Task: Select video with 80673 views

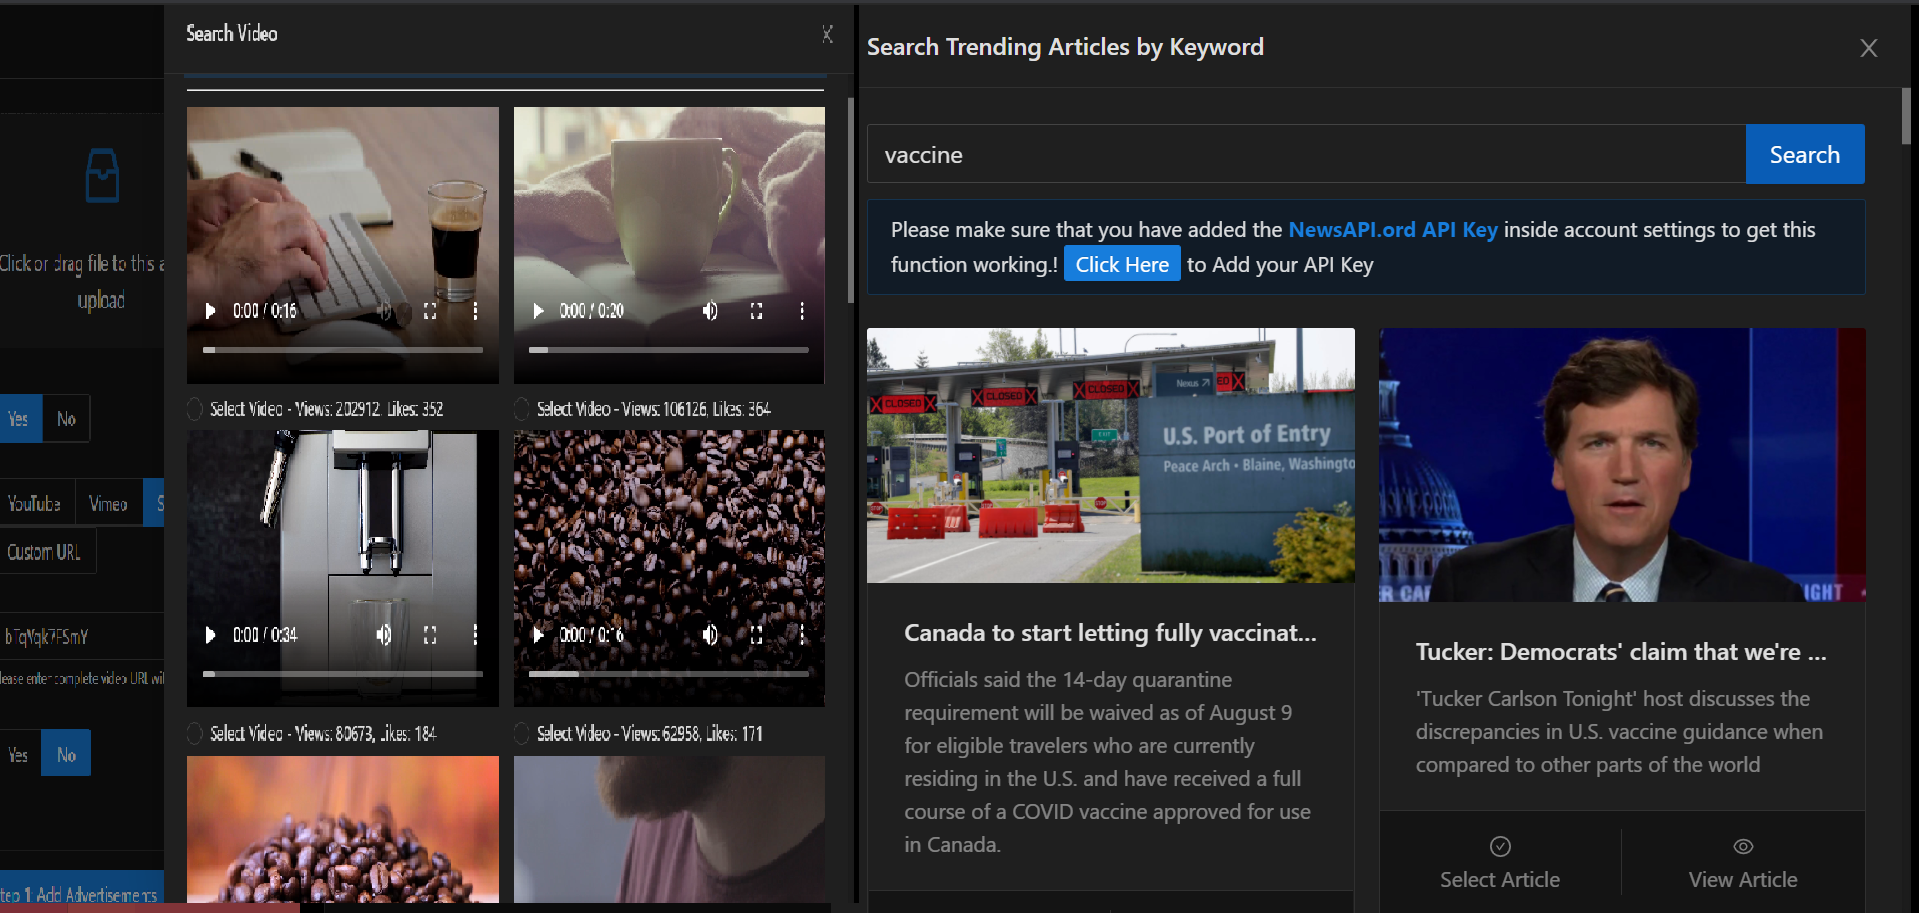Action: click(195, 734)
